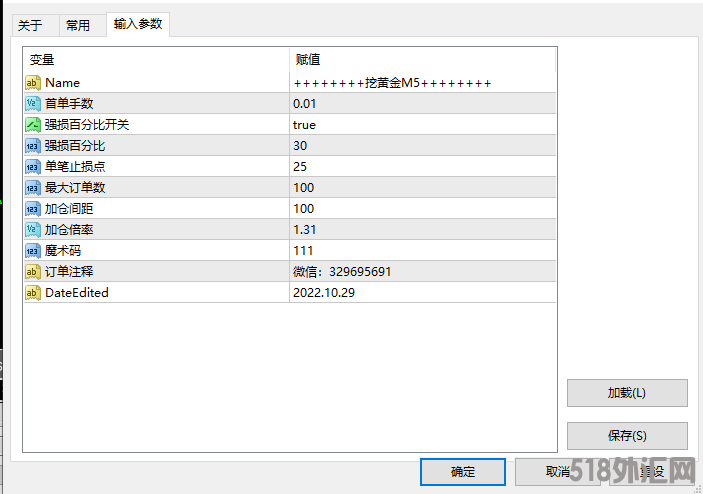Click the string icon beside Name
This screenshot has width=703, height=494.
point(33,83)
